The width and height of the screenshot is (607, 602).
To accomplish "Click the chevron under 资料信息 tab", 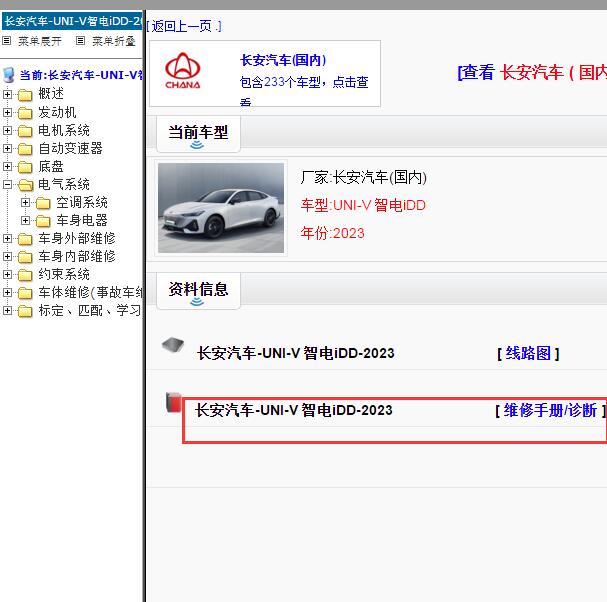I will click(x=197, y=301).
